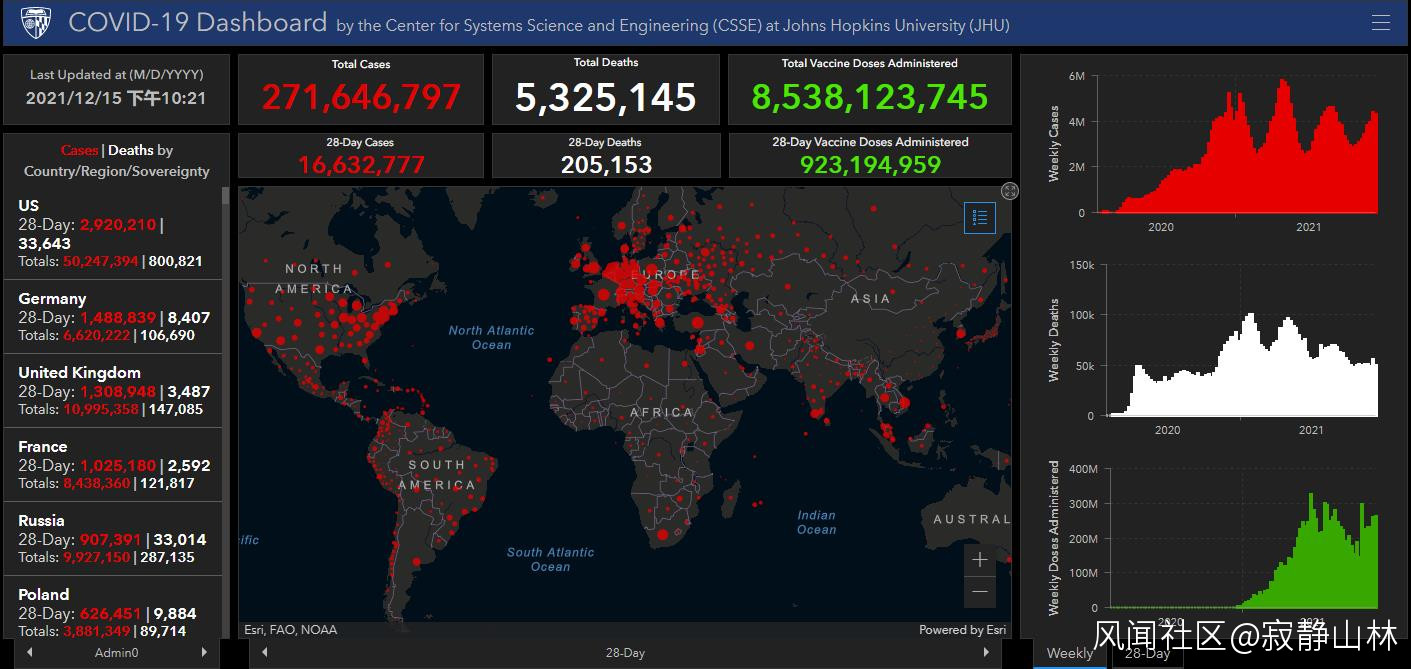The image size is (1411, 669).
Task: Switch to the 28-Day chart tab
Action: click(x=1146, y=653)
